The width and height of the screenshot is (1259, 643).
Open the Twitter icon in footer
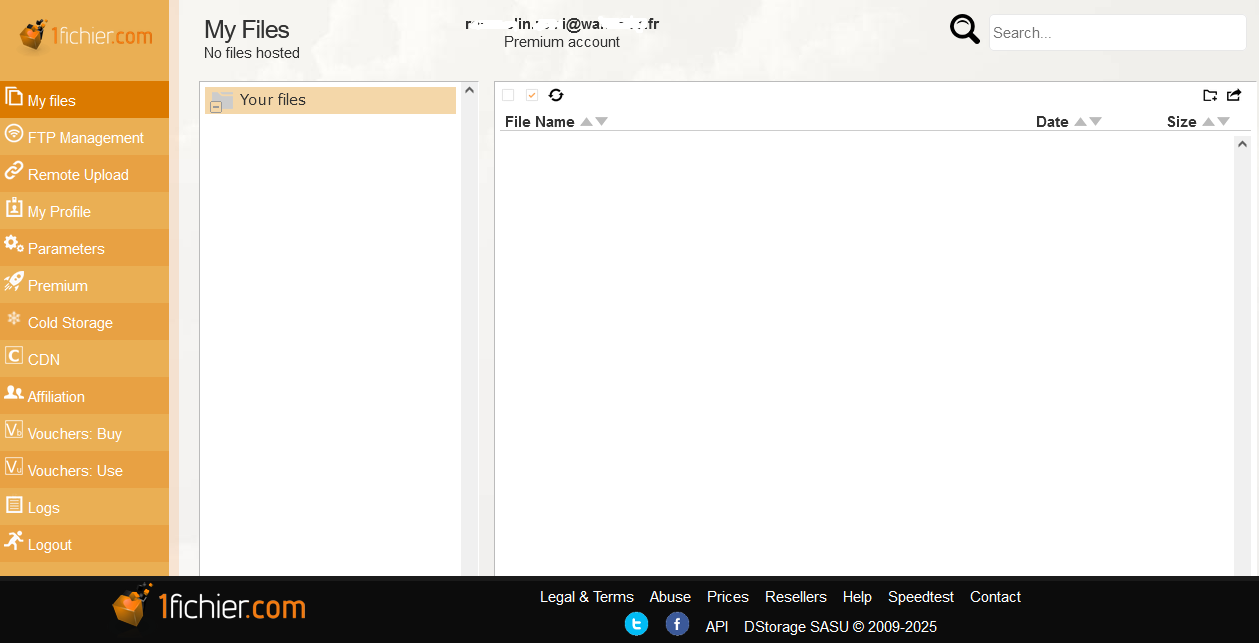pos(636,625)
